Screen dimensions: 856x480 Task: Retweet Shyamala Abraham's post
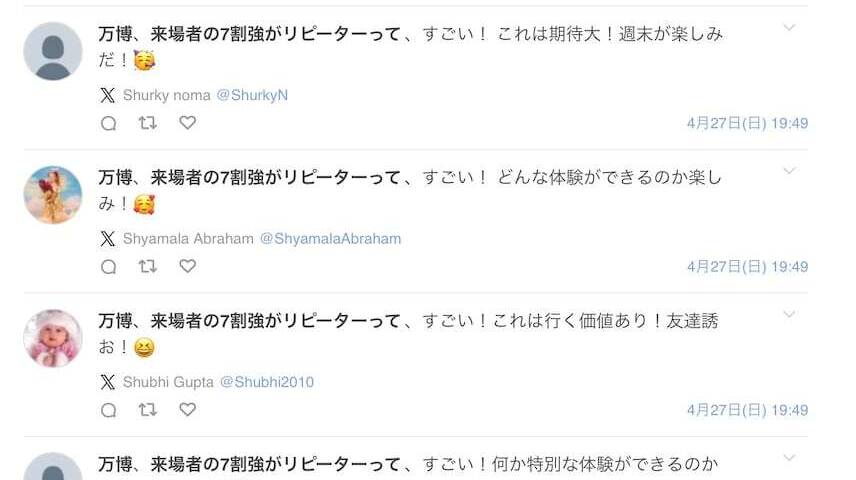[147, 266]
